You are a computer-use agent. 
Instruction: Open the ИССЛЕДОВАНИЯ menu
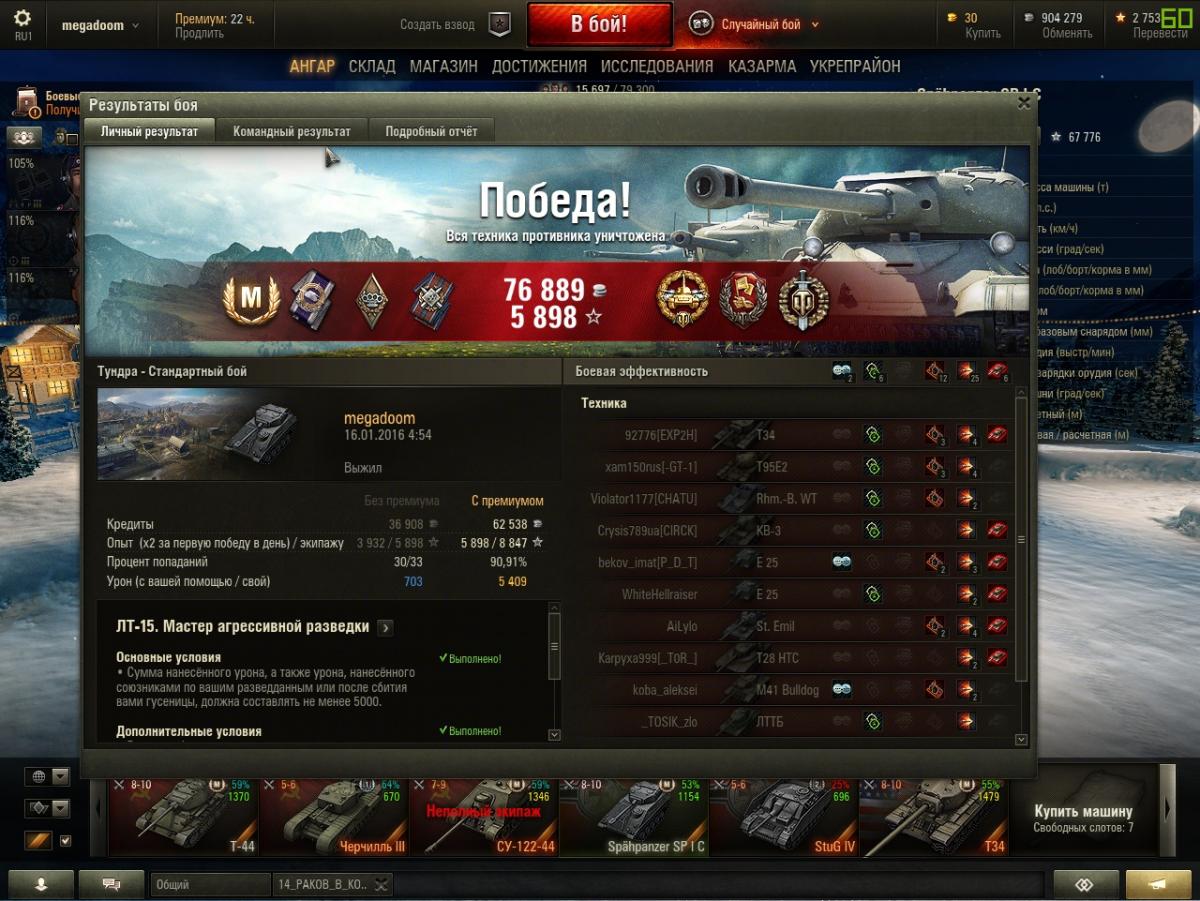tap(657, 66)
